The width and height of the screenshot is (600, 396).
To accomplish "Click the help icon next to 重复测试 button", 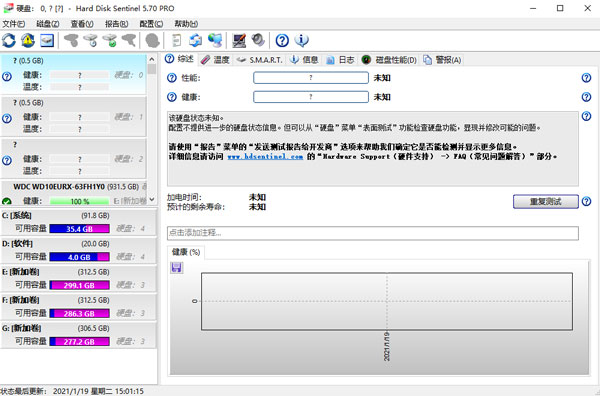I will 586,201.
